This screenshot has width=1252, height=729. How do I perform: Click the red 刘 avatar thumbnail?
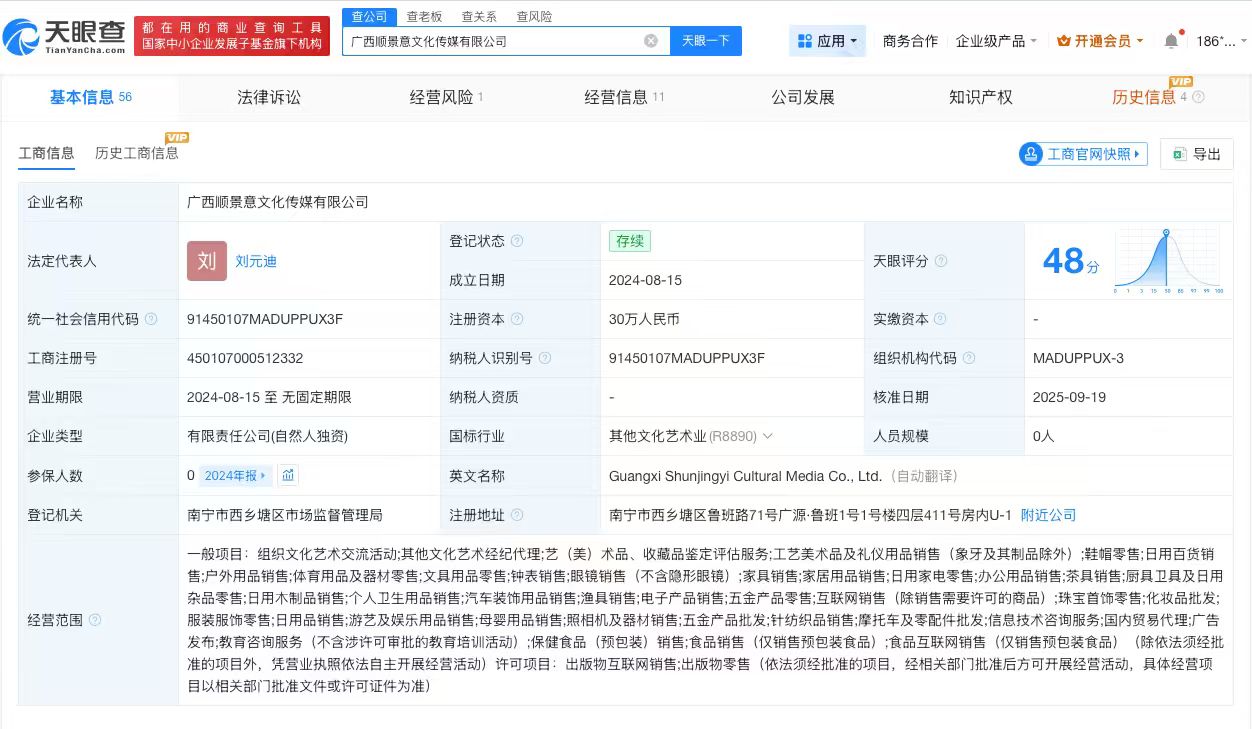tap(207, 261)
